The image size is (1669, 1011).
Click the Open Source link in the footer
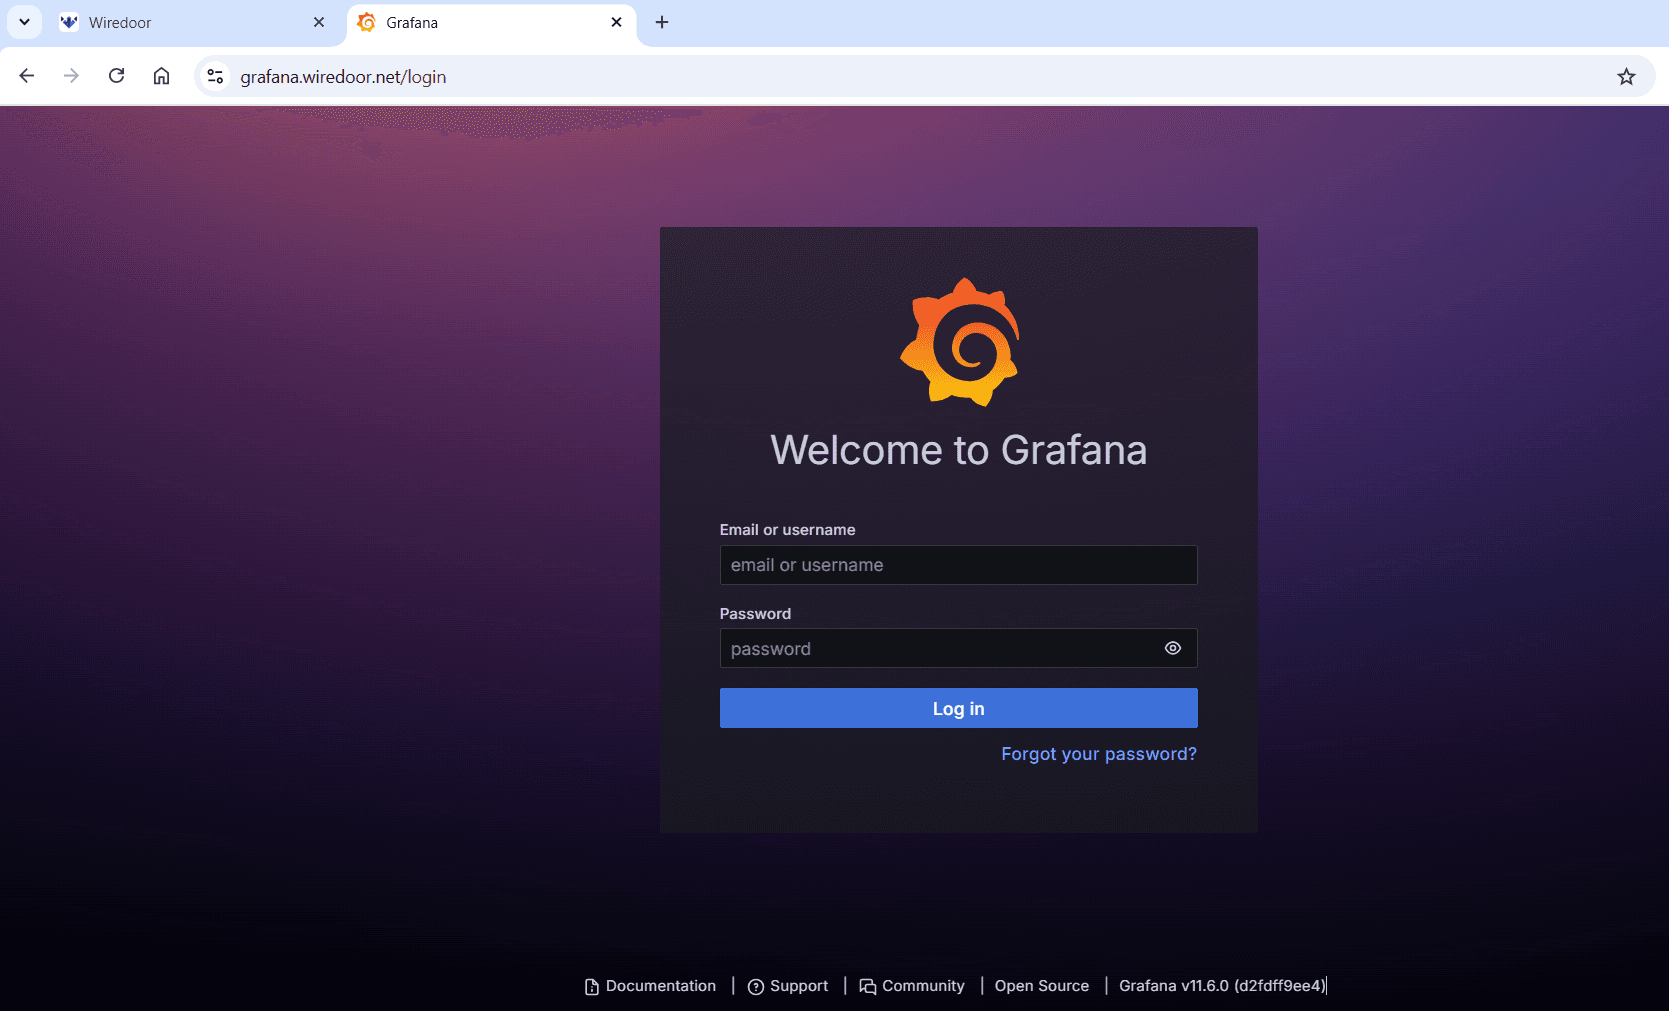click(x=1041, y=986)
